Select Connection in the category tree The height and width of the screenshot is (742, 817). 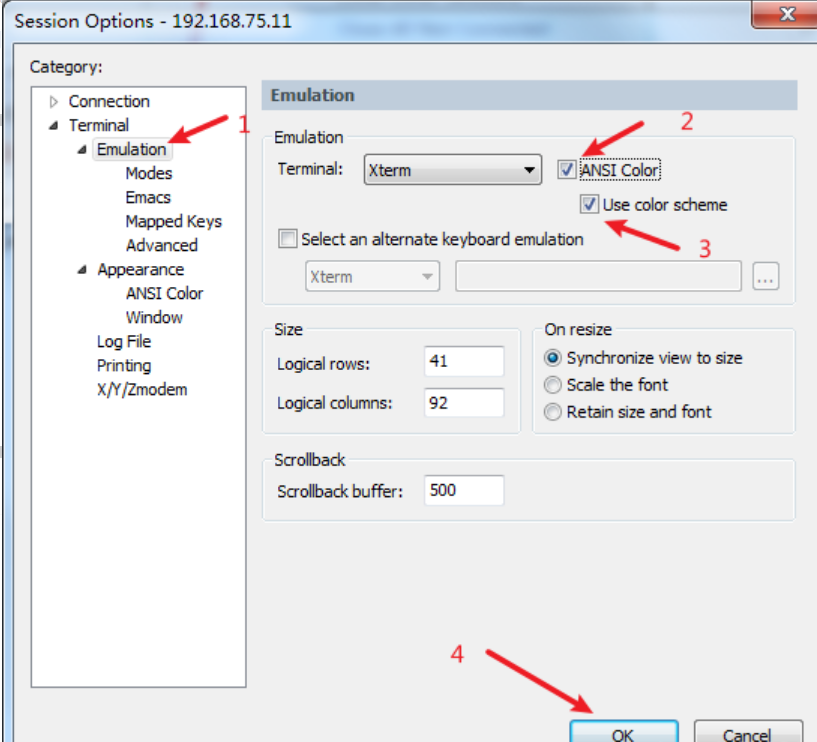109,102
